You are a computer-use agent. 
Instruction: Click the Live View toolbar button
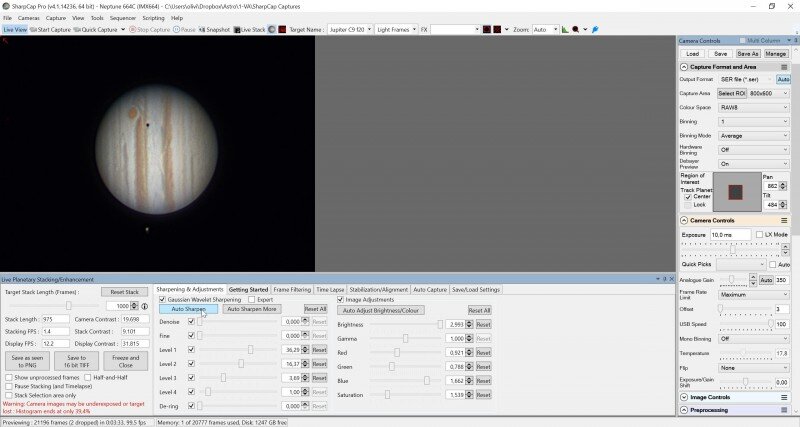point(15,30)
